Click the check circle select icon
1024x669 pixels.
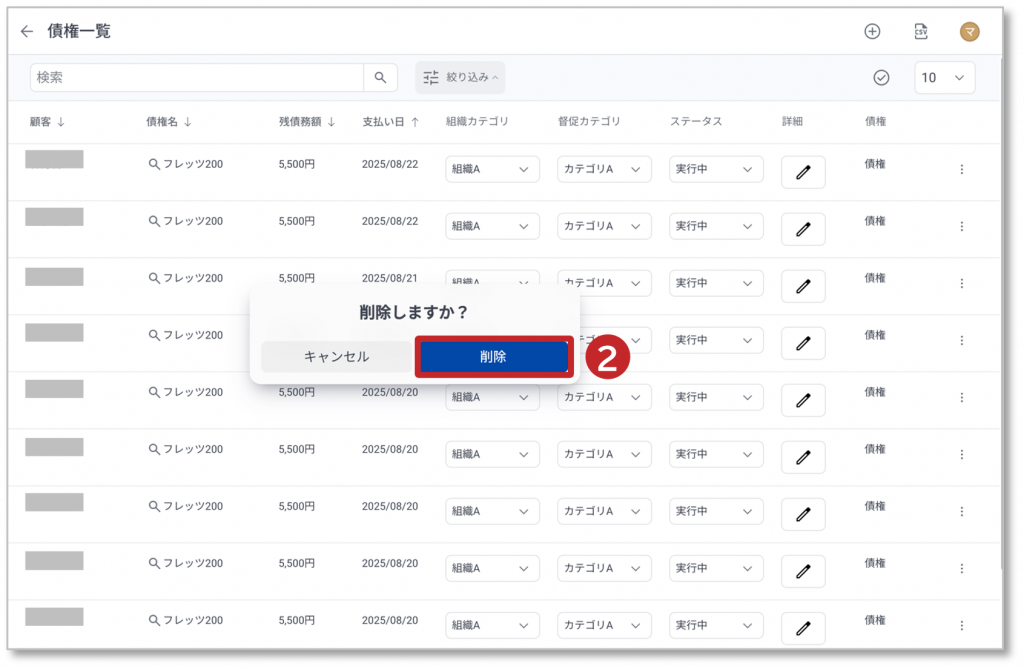click(881, 78)
